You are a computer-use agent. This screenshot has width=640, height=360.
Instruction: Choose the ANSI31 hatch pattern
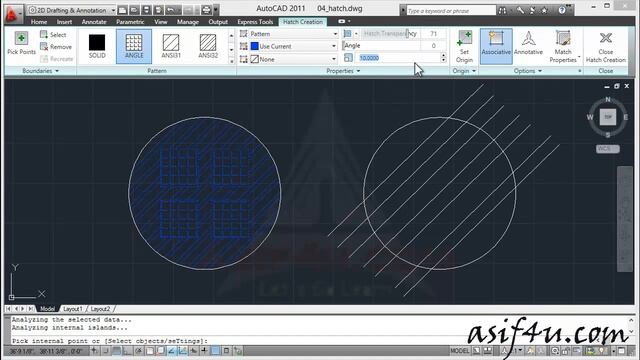pyautogui.click(x=171, y=46)
